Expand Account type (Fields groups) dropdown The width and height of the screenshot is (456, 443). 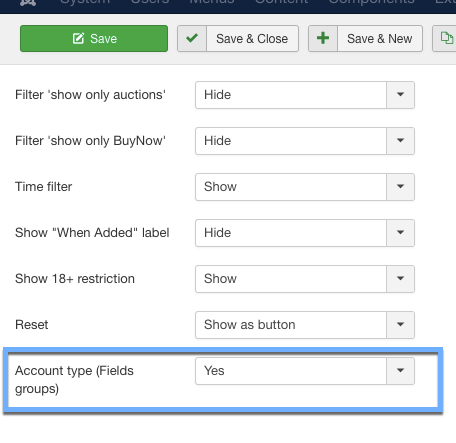(305, 371)
